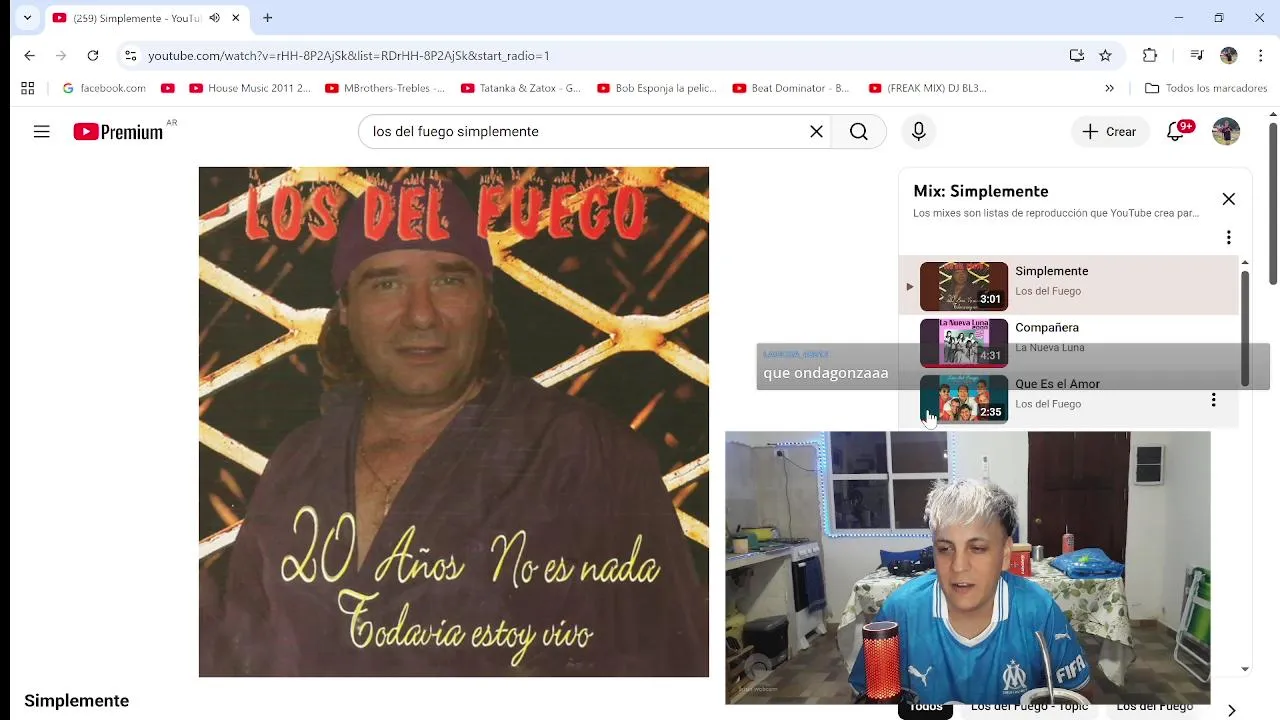Viewport: 1280px width, 720px height.
Task: Reload the current page
Action: pyautogui.click(x=93, y=55)
